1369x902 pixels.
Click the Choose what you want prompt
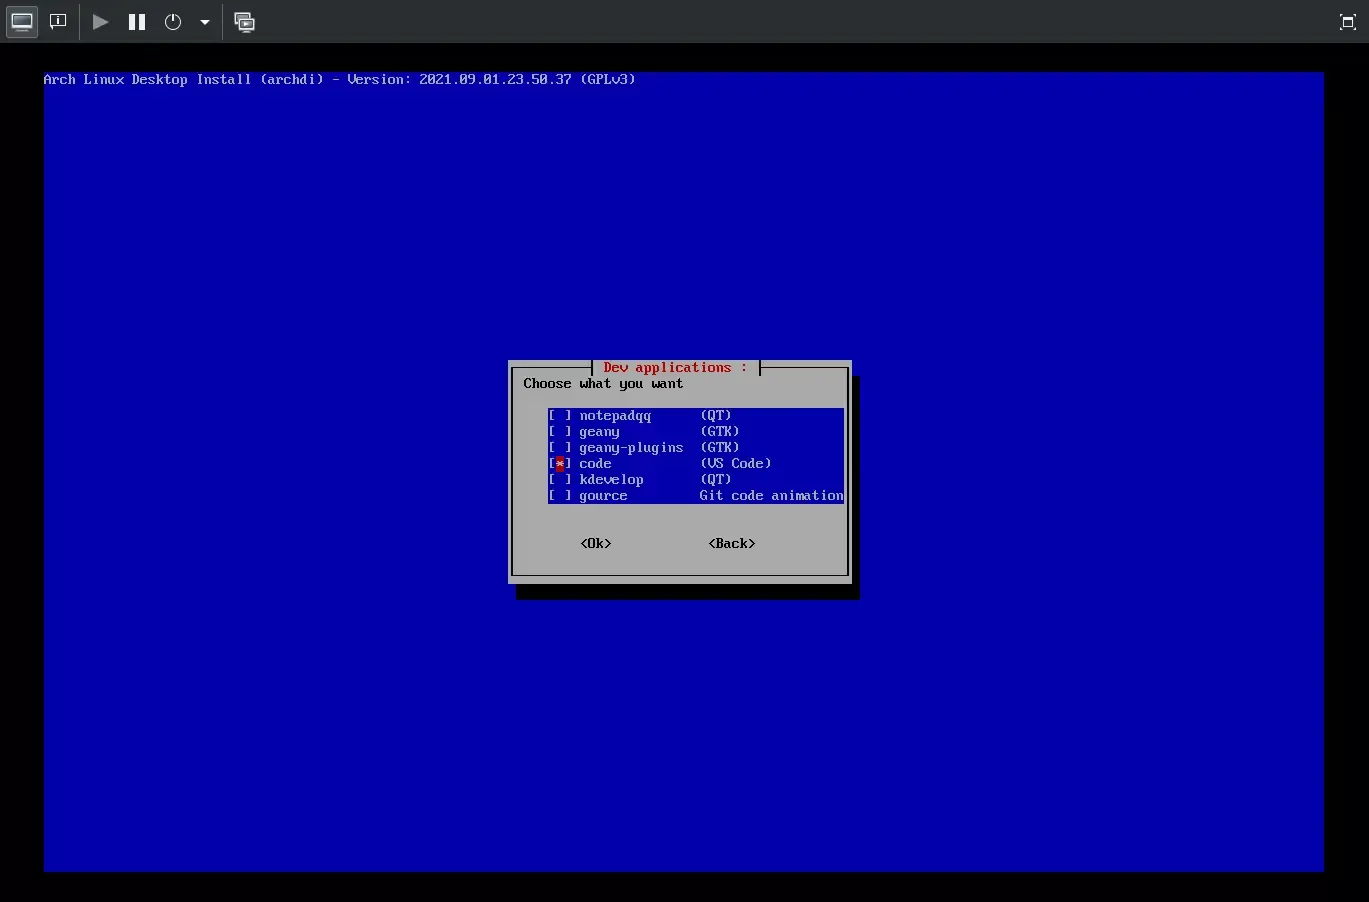pos(603,384)
